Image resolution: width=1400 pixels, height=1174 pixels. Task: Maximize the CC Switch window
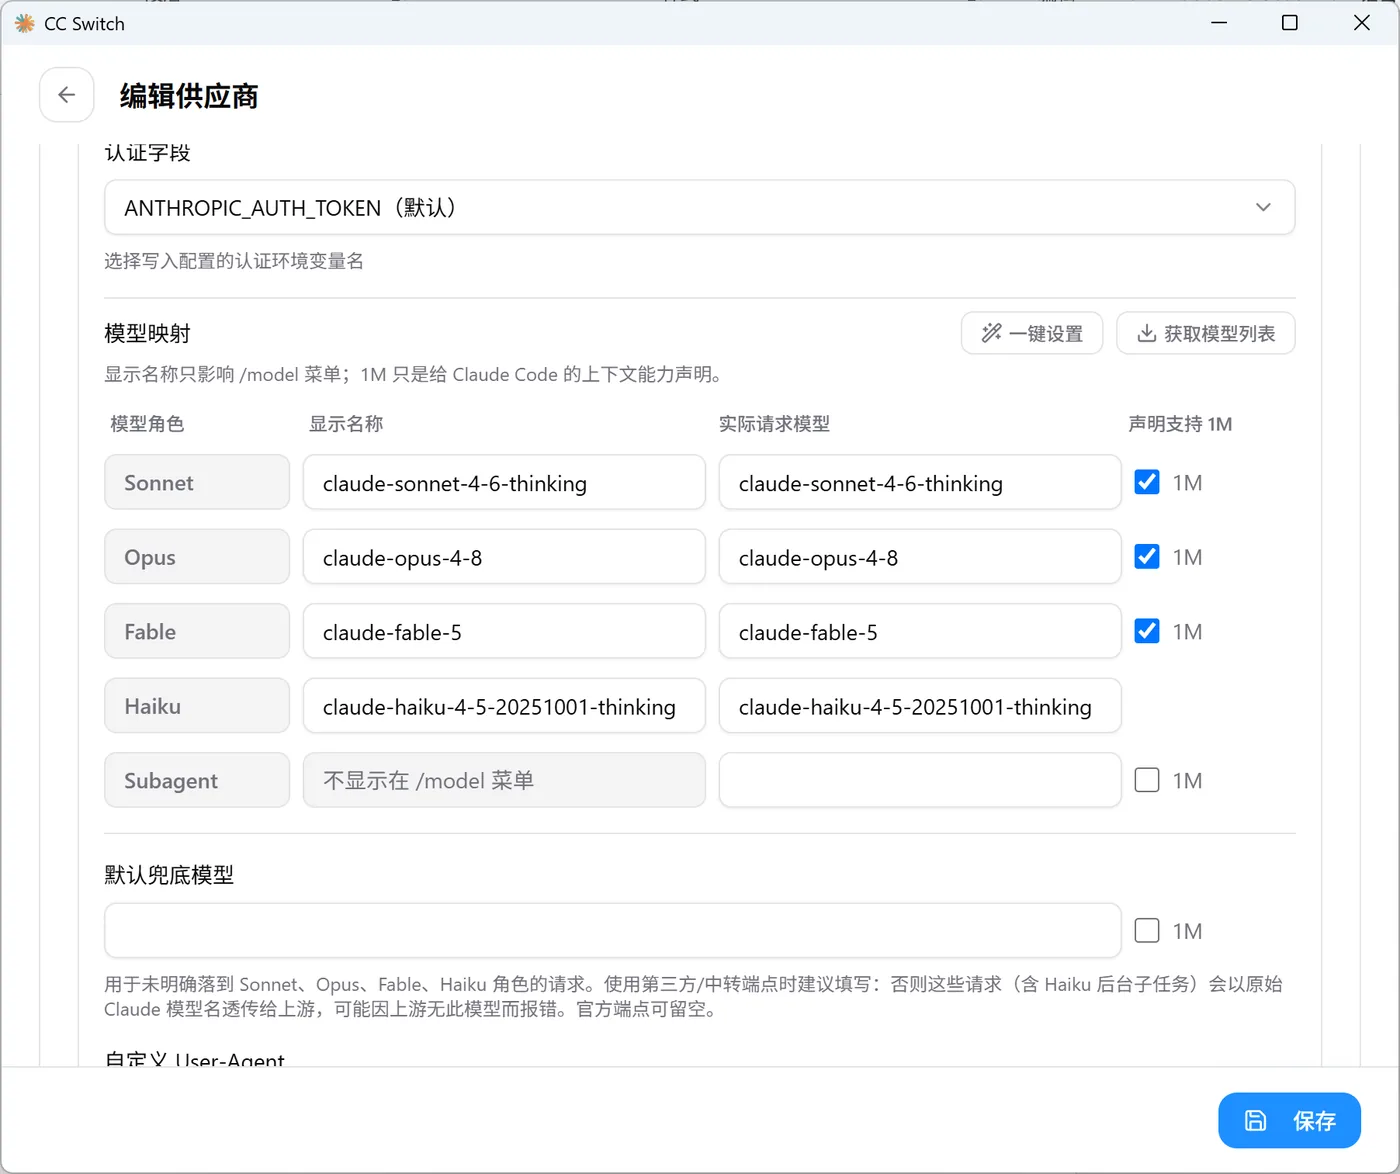[x=1290, y=23]
